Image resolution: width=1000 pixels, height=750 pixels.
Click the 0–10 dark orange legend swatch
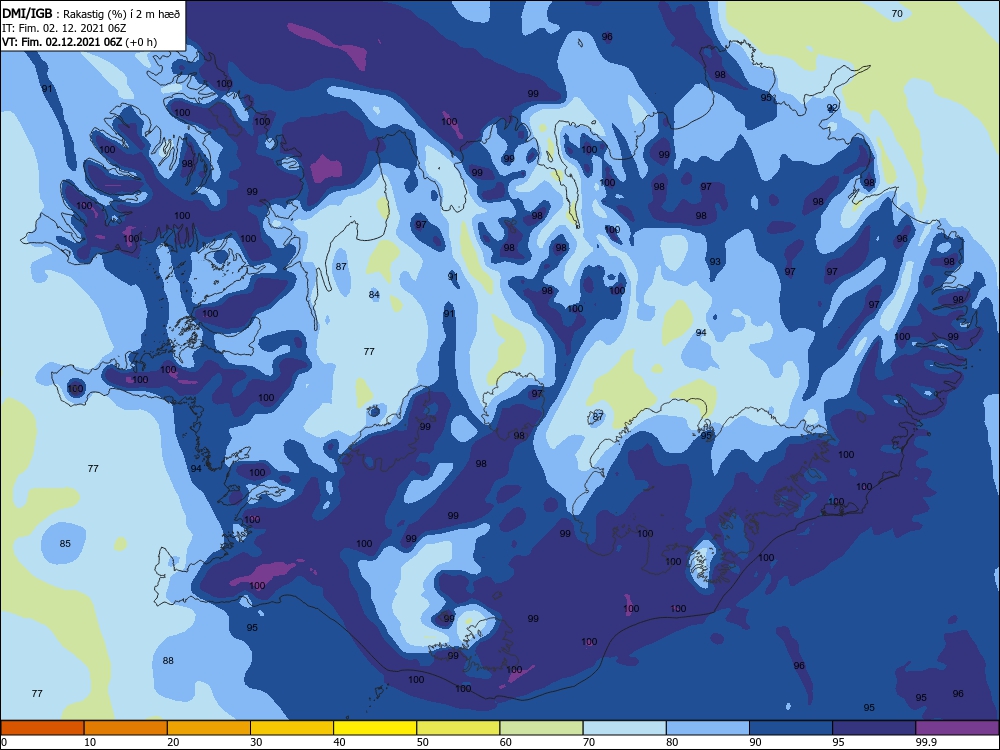(x=42, y=728)
